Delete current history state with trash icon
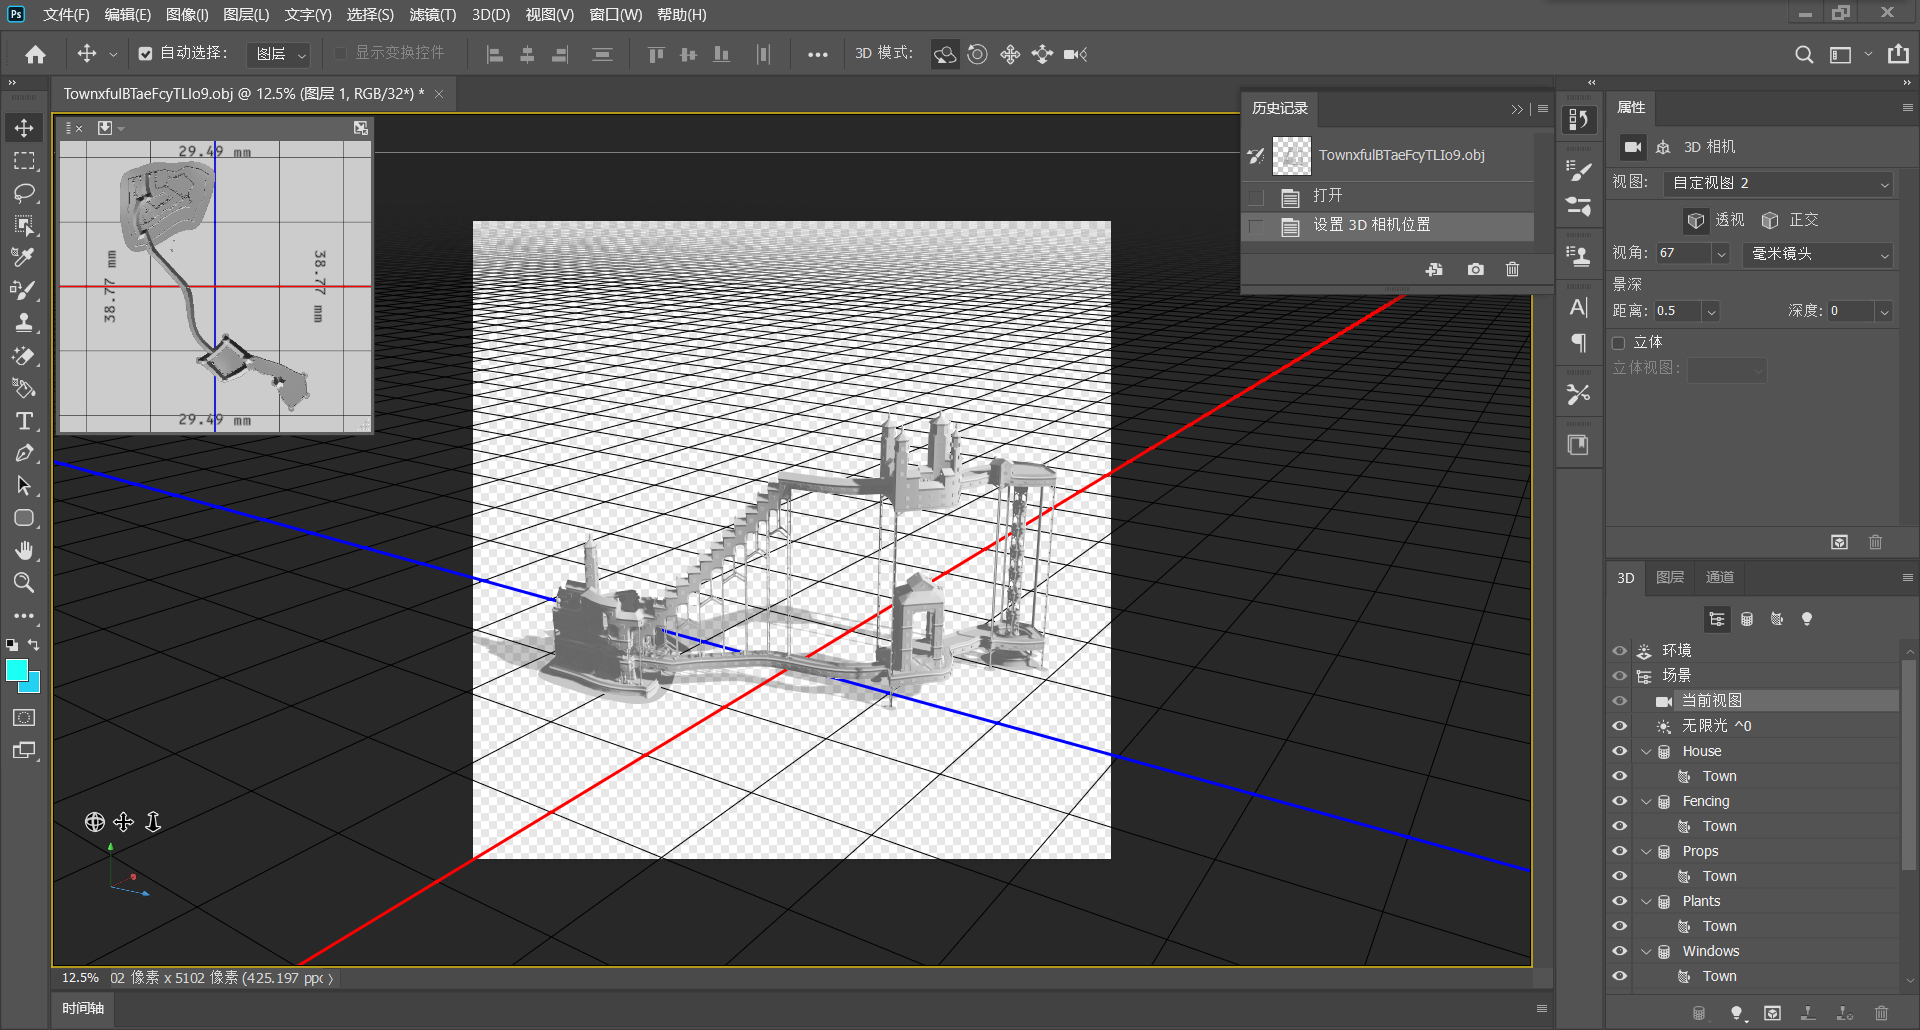The image size is (1920, 1030). click(1512, 269)
